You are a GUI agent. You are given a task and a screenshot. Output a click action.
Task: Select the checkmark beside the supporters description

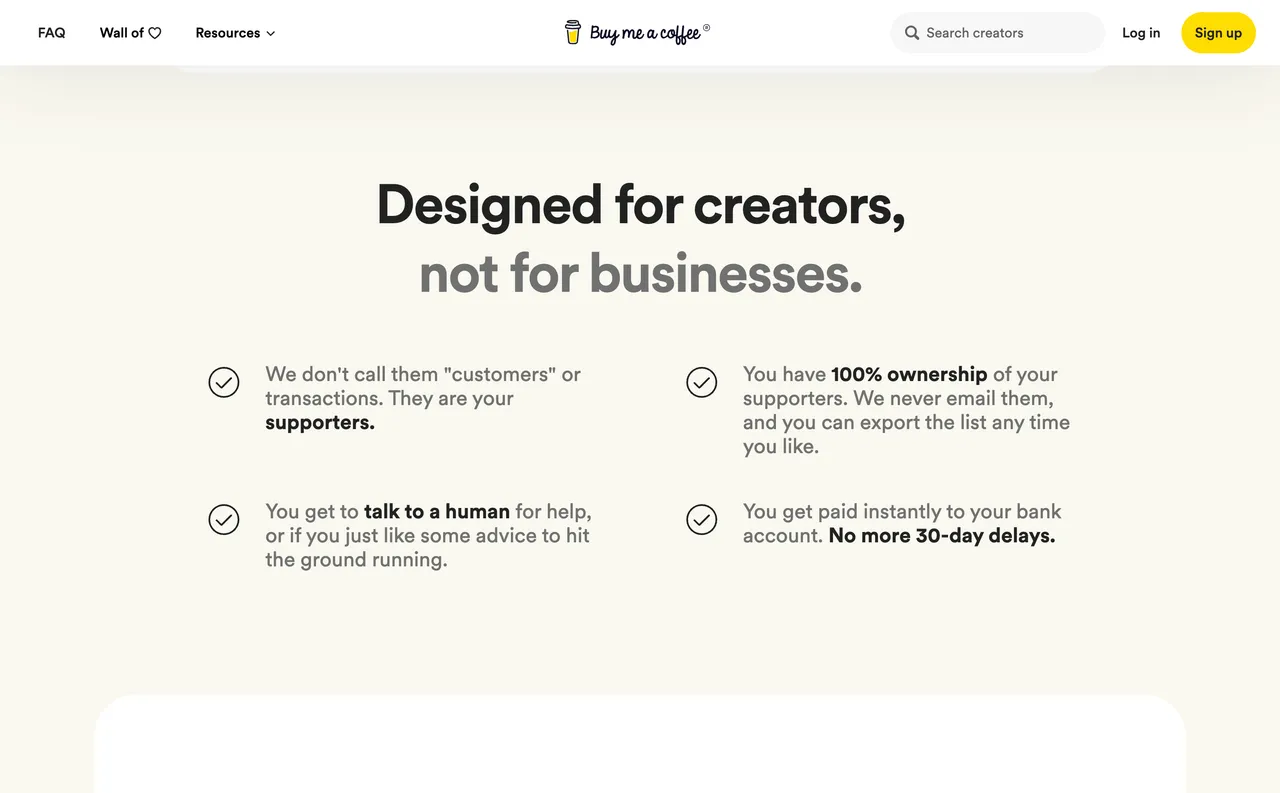(224, 382)
